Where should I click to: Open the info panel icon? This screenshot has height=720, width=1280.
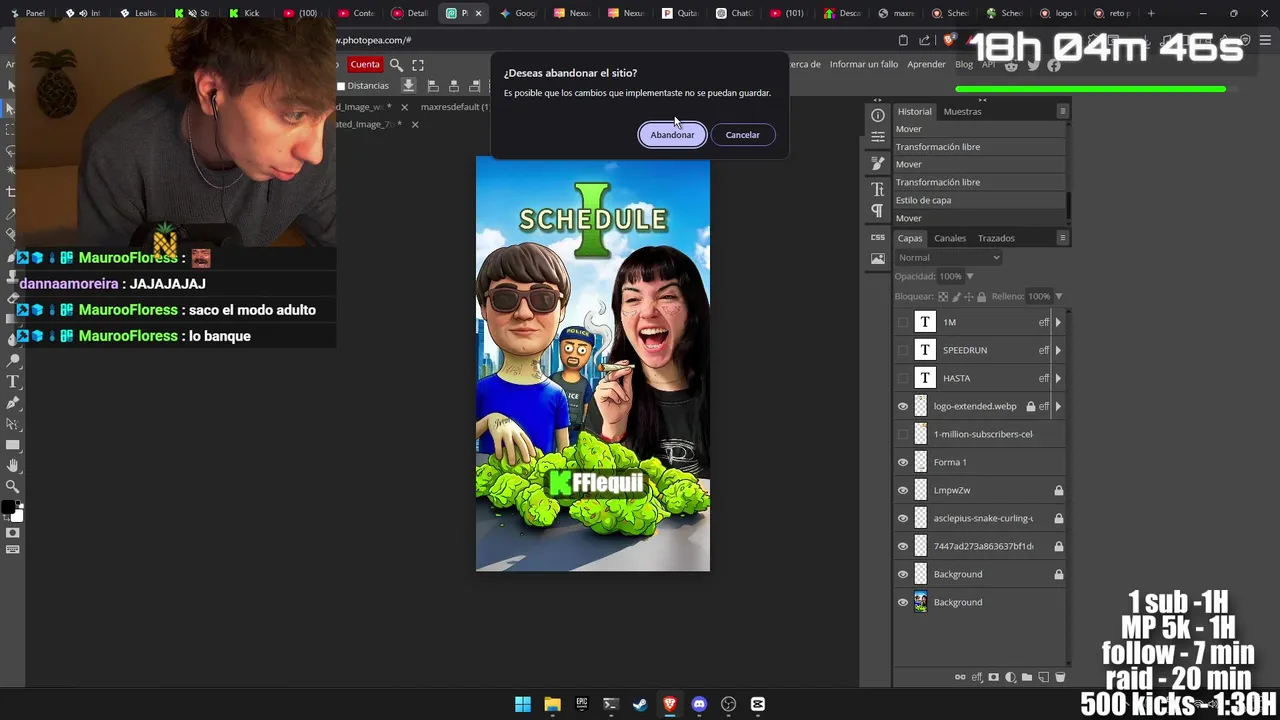(x=878, y=115)
